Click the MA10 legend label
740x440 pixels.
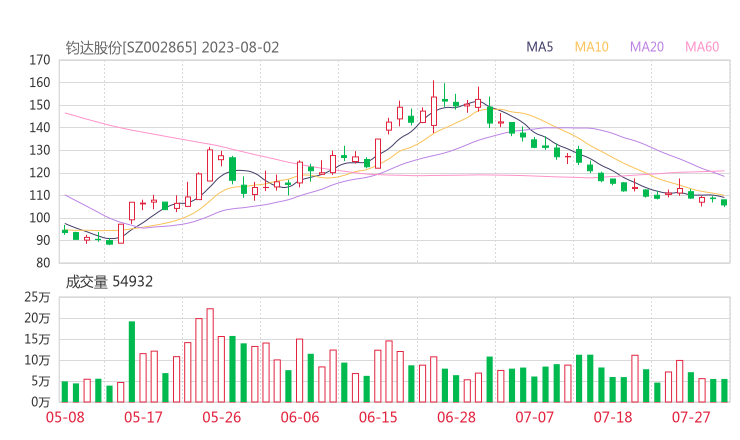pyautogui.click(x=591, y=47)
